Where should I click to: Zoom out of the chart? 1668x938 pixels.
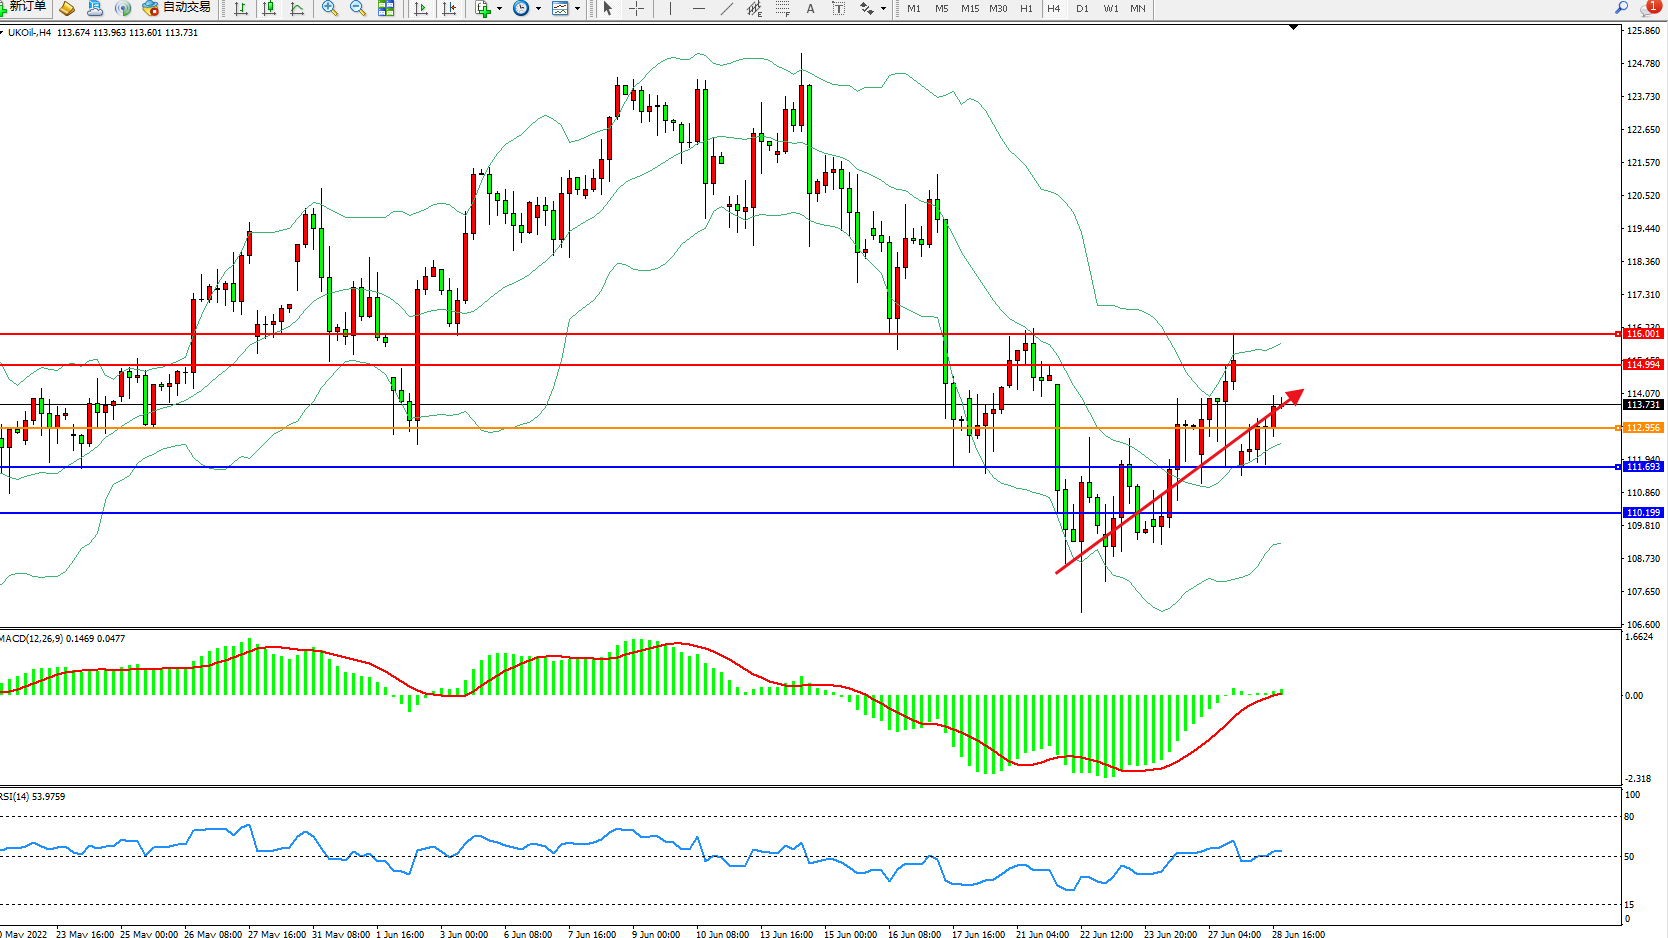click(x=357, y=8)
